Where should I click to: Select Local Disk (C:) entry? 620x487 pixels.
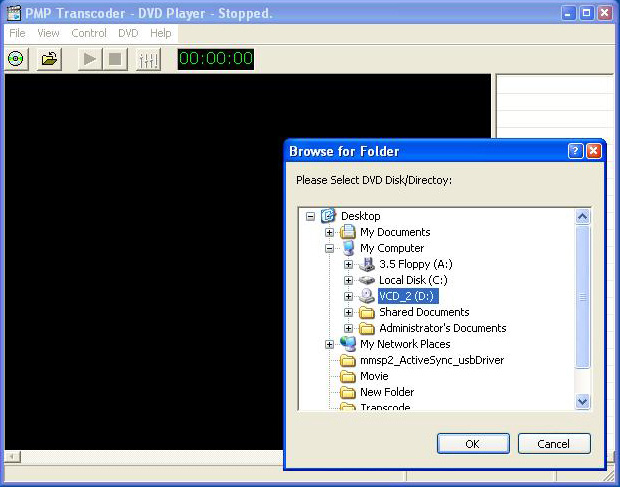click(413, 280)
